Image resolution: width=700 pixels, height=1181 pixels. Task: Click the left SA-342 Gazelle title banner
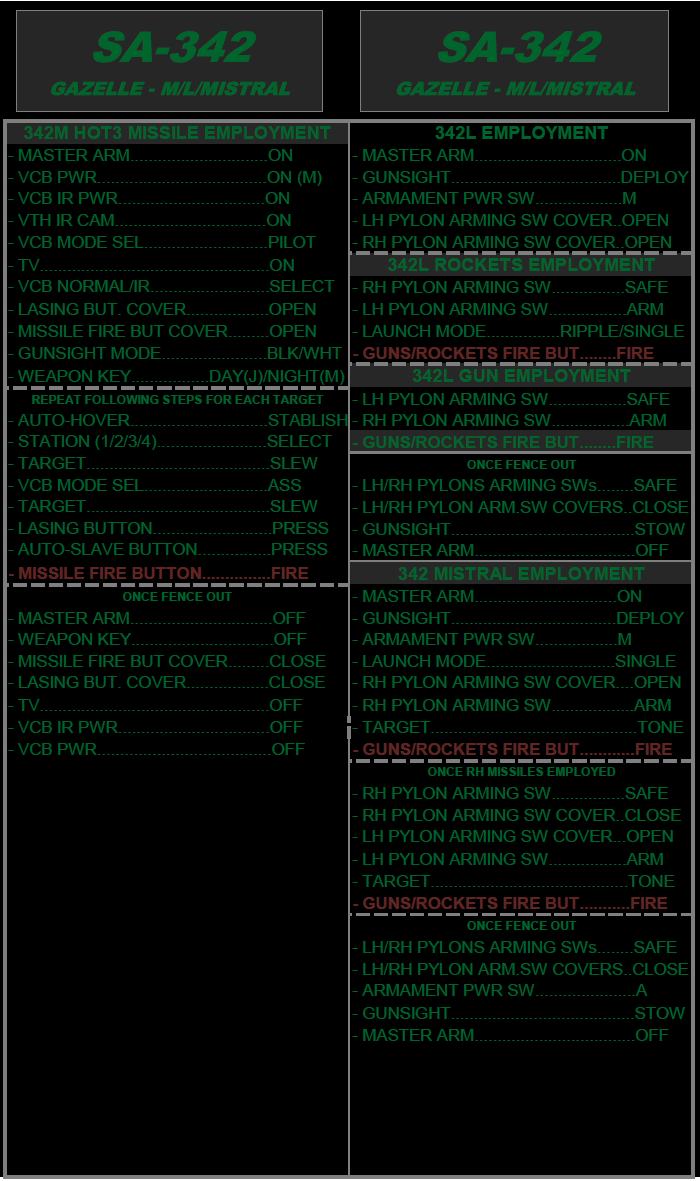(x=169, y=61)
